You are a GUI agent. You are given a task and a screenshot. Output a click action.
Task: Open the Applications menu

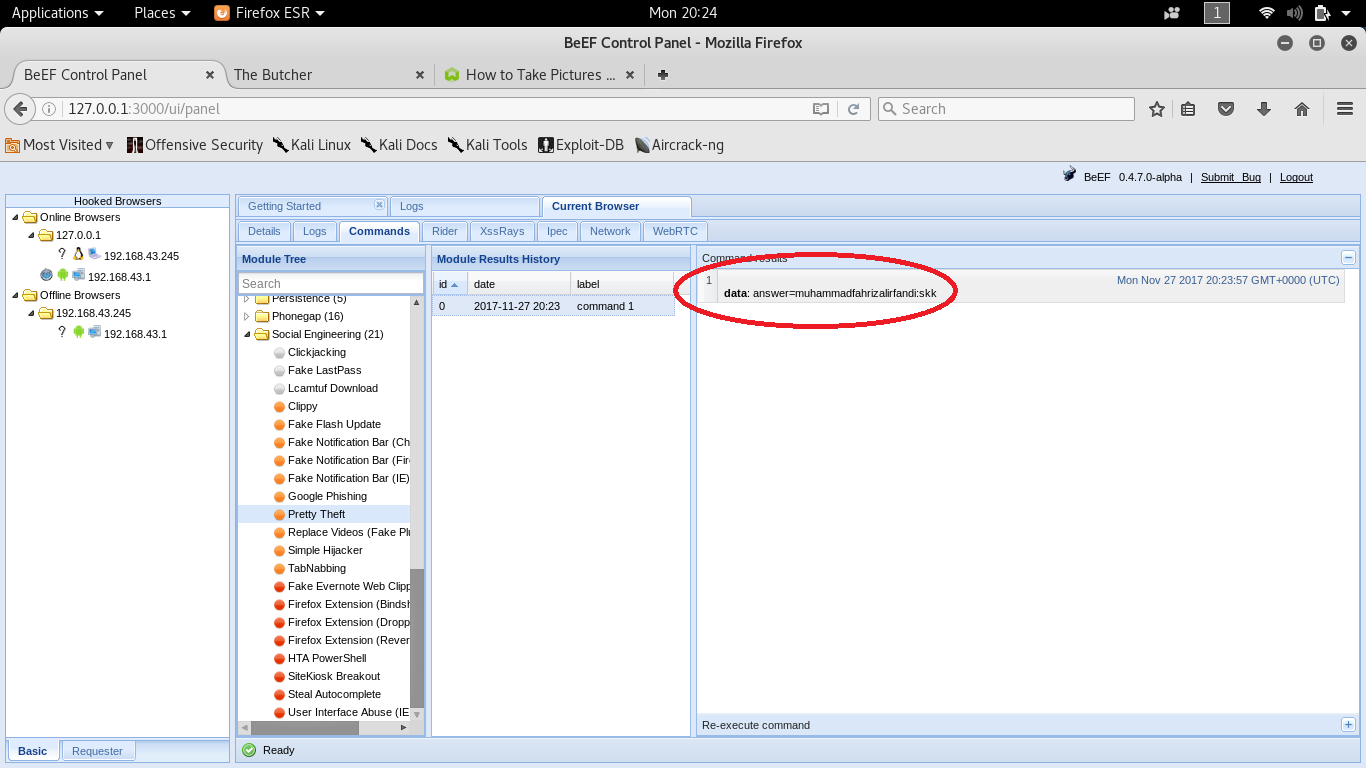(x=57, y=13)
